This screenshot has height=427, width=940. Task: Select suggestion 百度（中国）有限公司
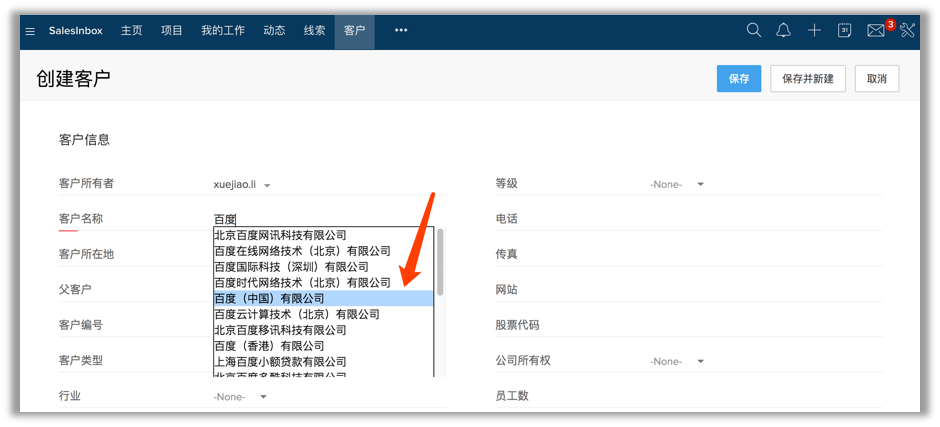pos(323,298)
